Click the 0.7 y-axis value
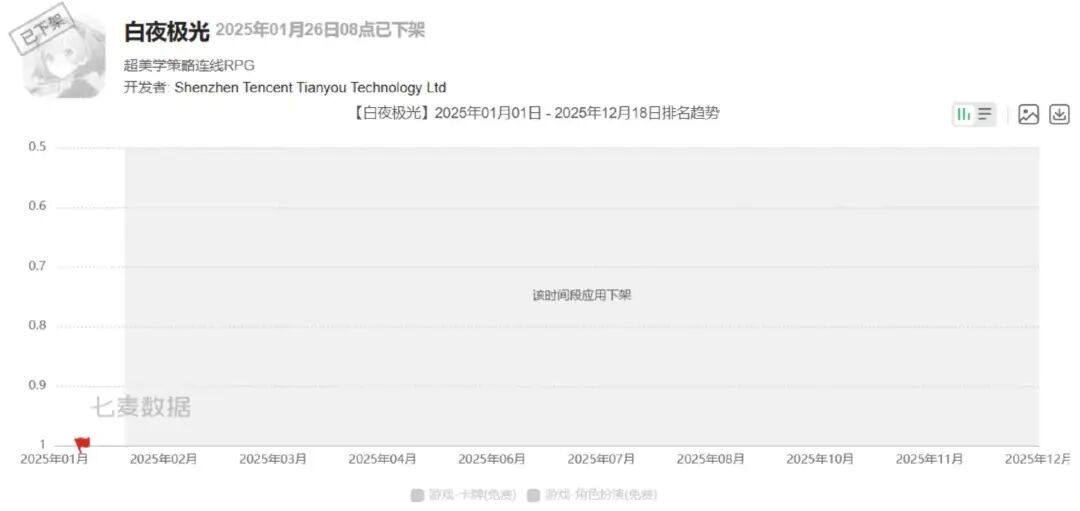The image size is (1080, 511). coord(37,266)
